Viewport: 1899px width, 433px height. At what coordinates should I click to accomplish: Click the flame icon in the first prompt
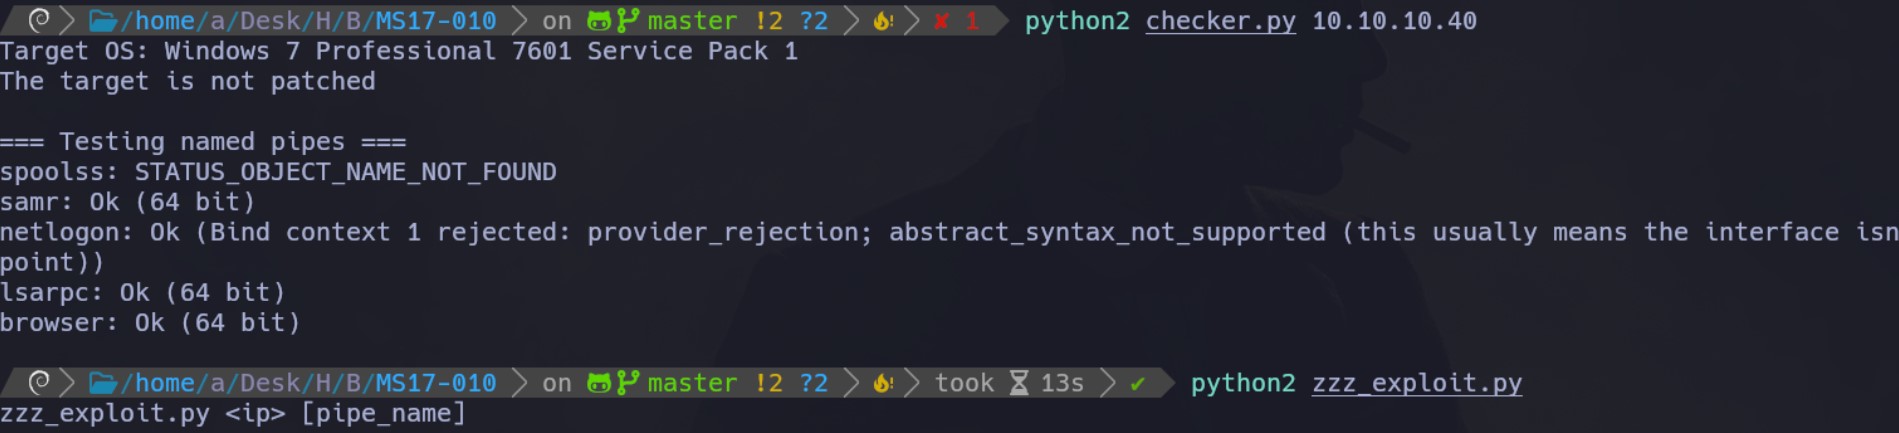883,20
